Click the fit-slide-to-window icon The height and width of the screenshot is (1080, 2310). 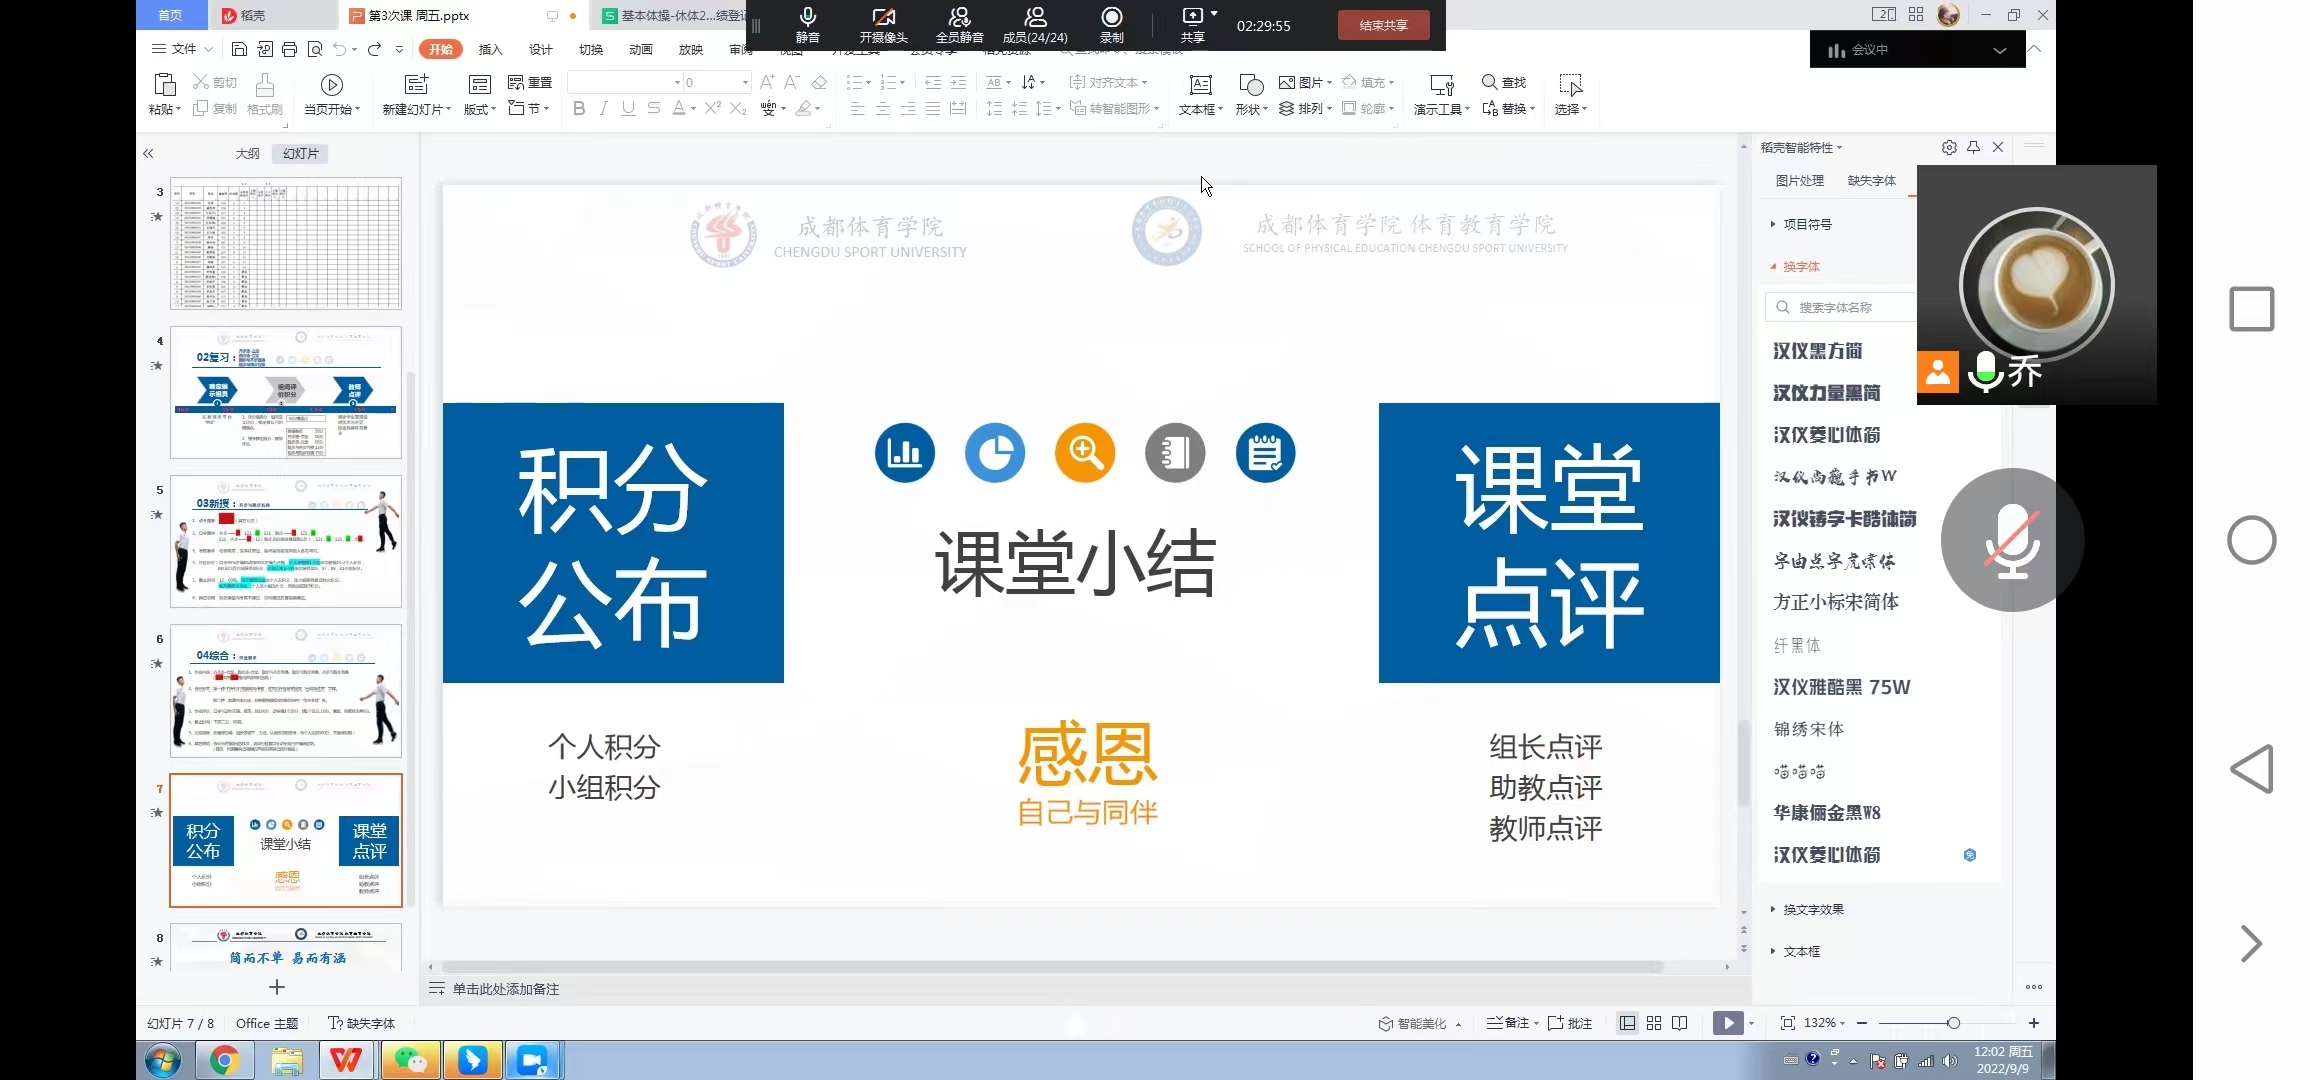click(x=1787, y=1023)
